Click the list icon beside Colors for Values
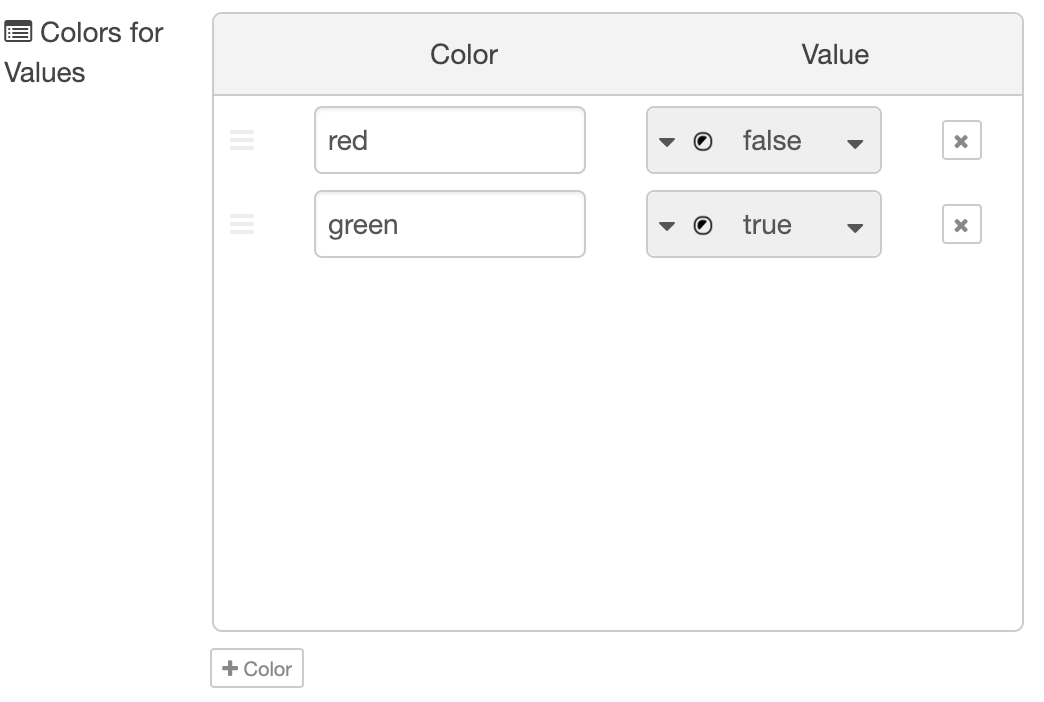Image resolution: width=1044 pixels, height=702 pixels. [18, 33]
